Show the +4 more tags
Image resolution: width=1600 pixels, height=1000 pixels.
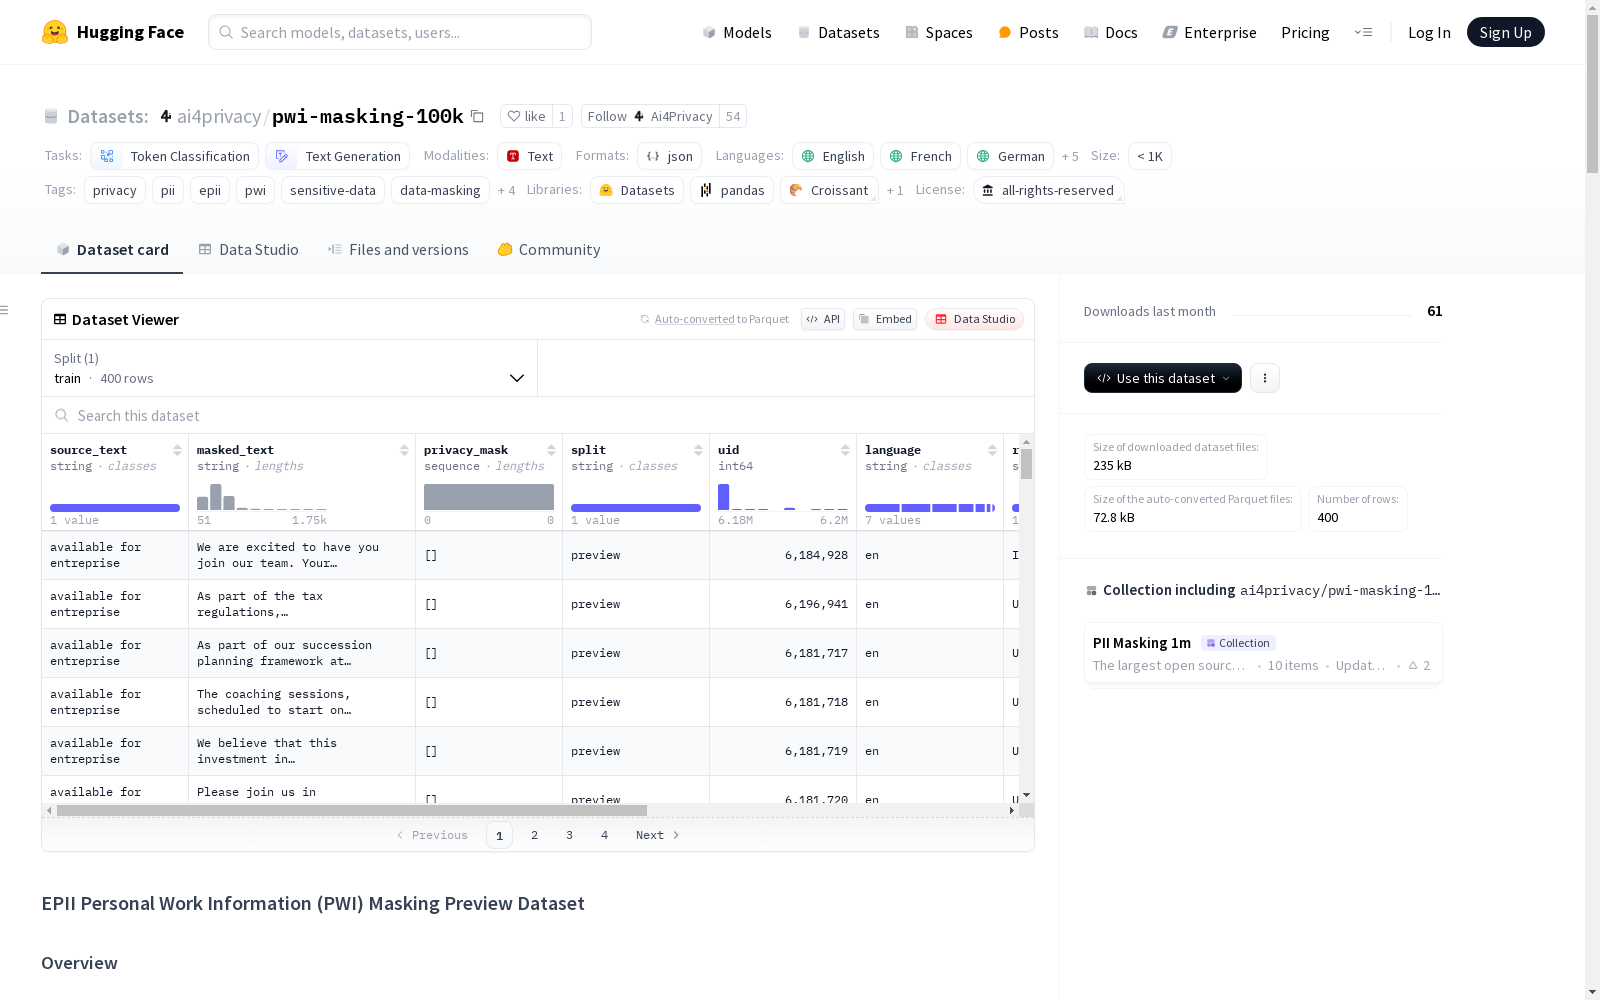[507, 190]
